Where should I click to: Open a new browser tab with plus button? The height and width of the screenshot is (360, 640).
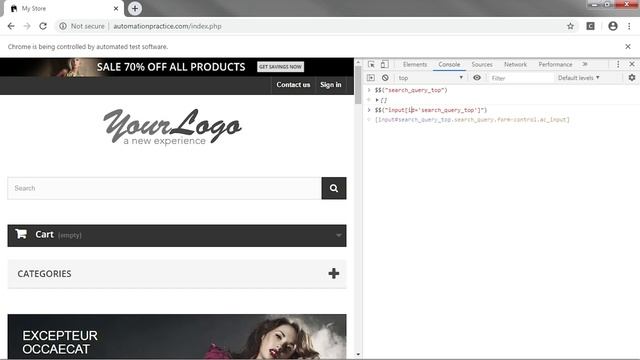point(135,9)
